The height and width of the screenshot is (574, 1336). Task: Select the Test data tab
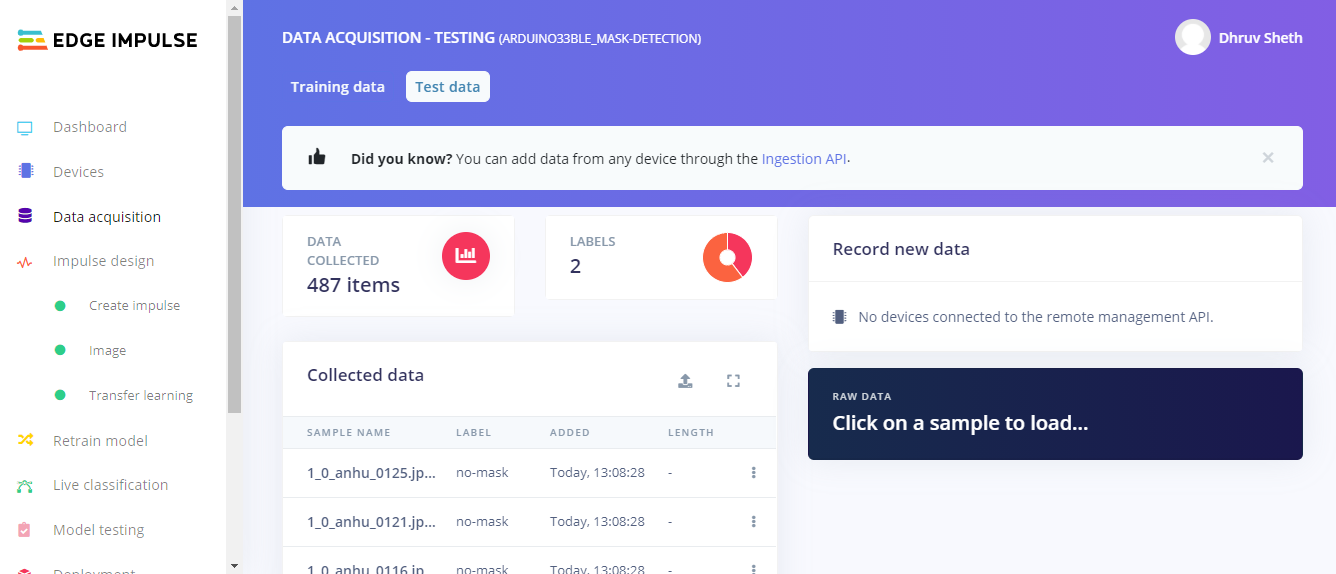tap(447, 87)
